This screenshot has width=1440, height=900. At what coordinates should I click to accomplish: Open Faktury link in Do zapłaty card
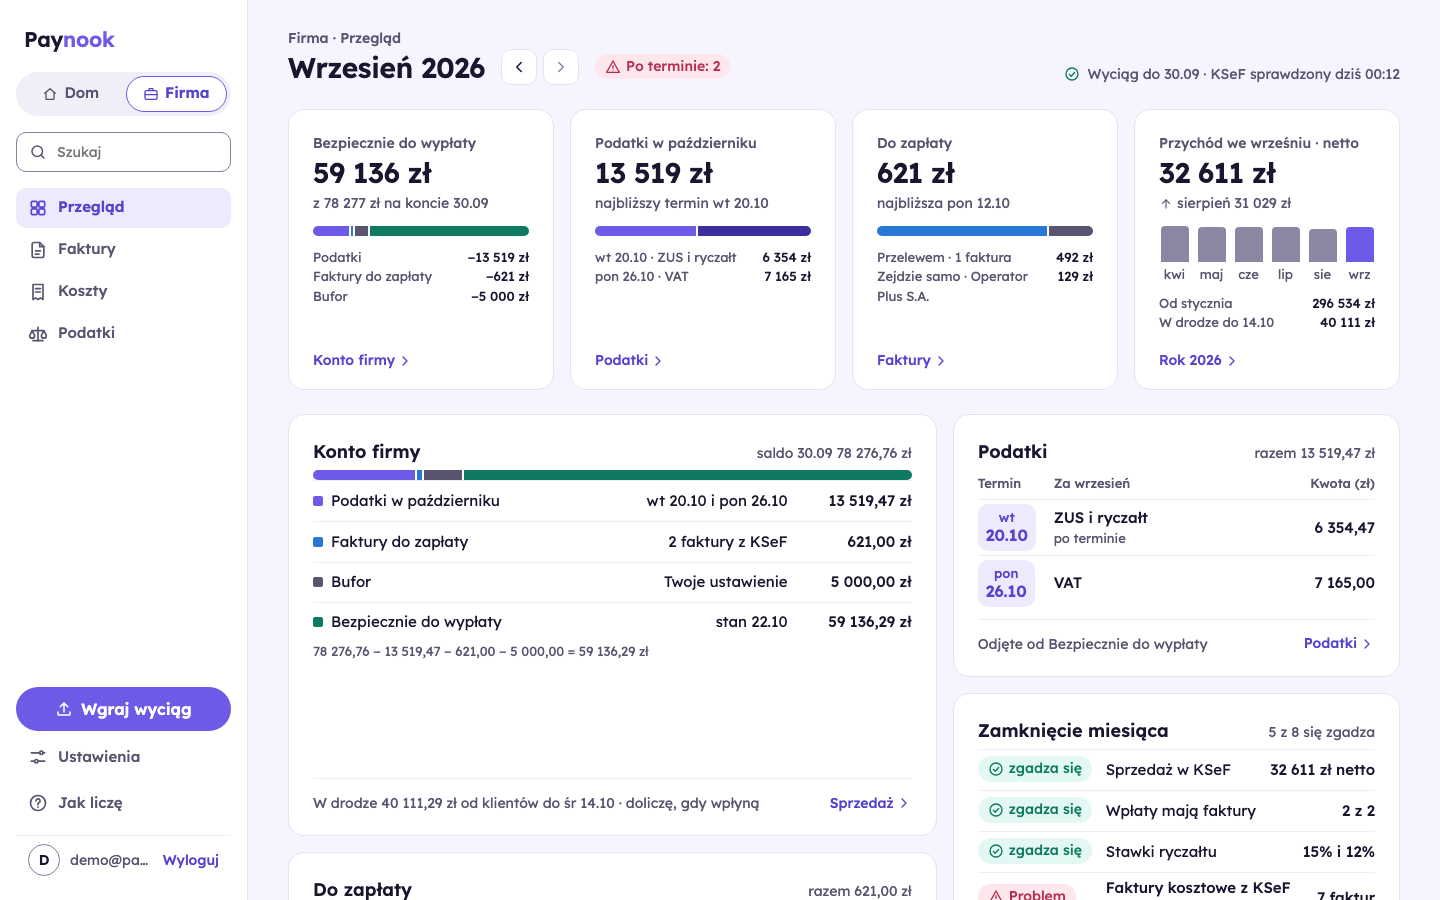(x=911, y=360)
